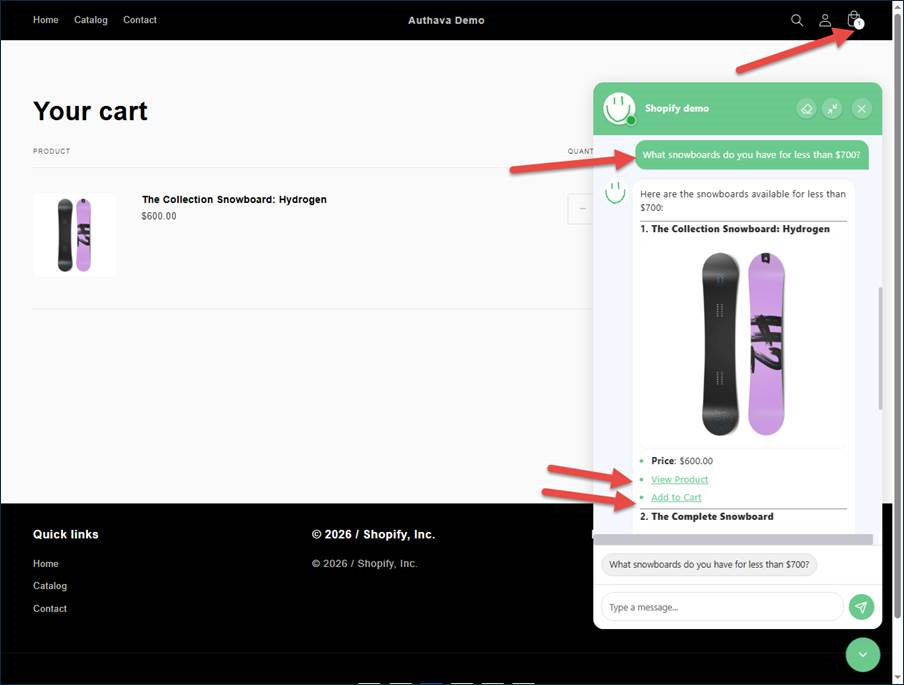Click the PRODUCT column header
904x685 pixels.
tap(51, 151)
